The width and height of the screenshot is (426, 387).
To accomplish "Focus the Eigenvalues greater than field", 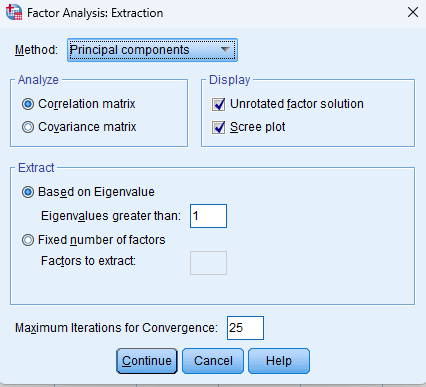I will click(x=208, y=216).
